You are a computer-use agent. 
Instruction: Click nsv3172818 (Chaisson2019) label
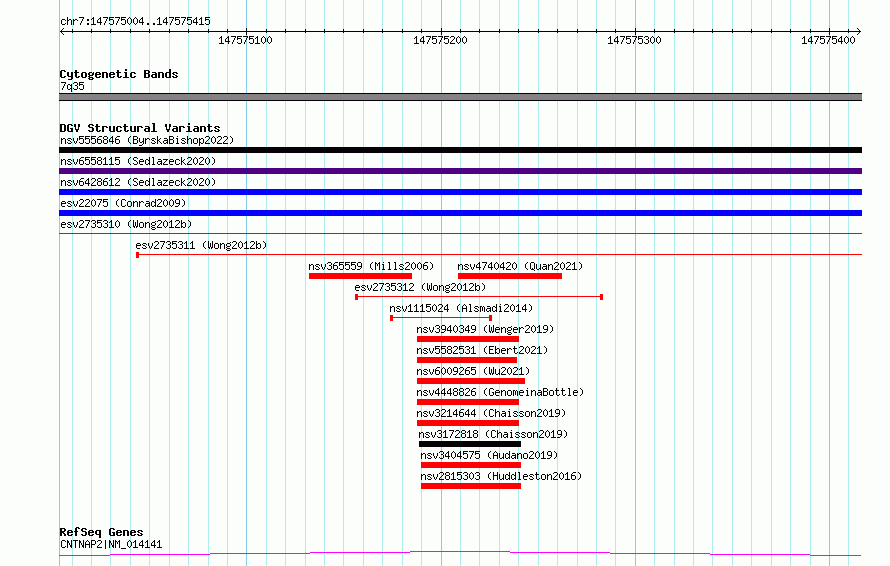[493, 434]
